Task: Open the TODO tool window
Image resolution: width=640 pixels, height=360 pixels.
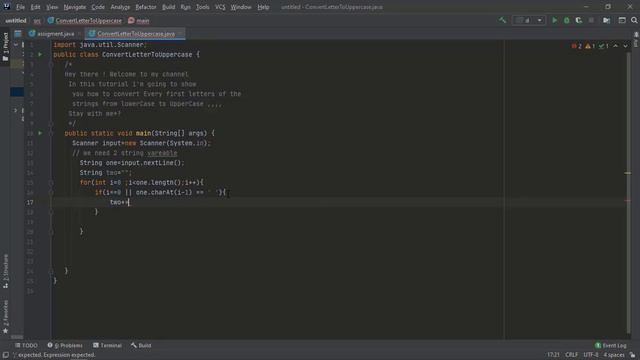Action: pos(26,345)
